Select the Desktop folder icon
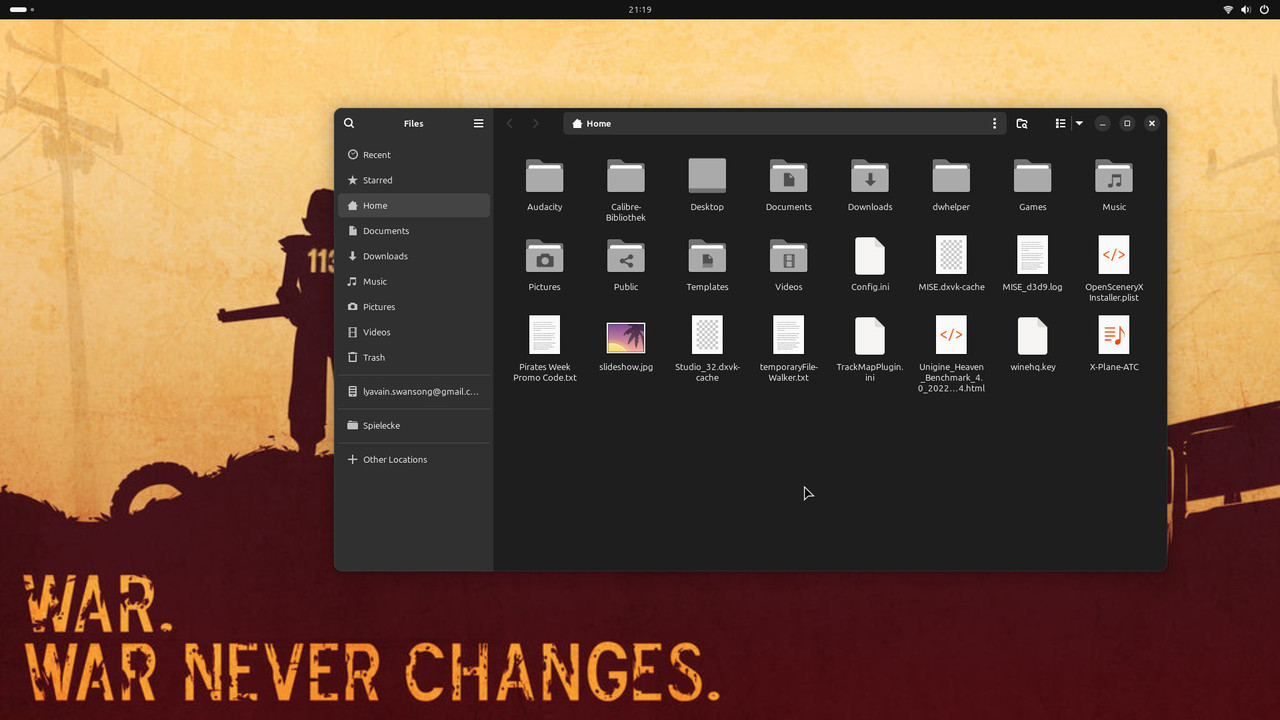The height and width of the screenshot is (720, 1280). (x=707, y=175)
